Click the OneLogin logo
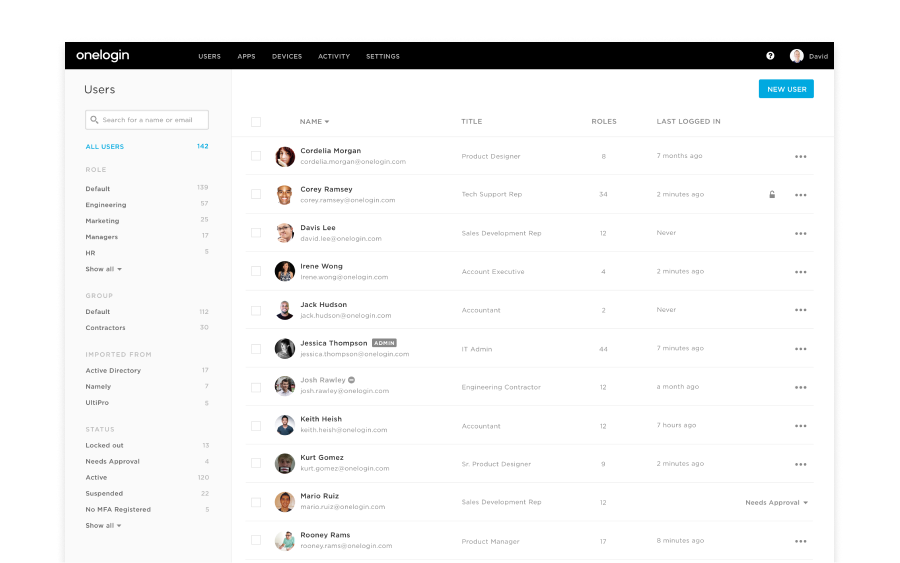 (x=103, y=56)
